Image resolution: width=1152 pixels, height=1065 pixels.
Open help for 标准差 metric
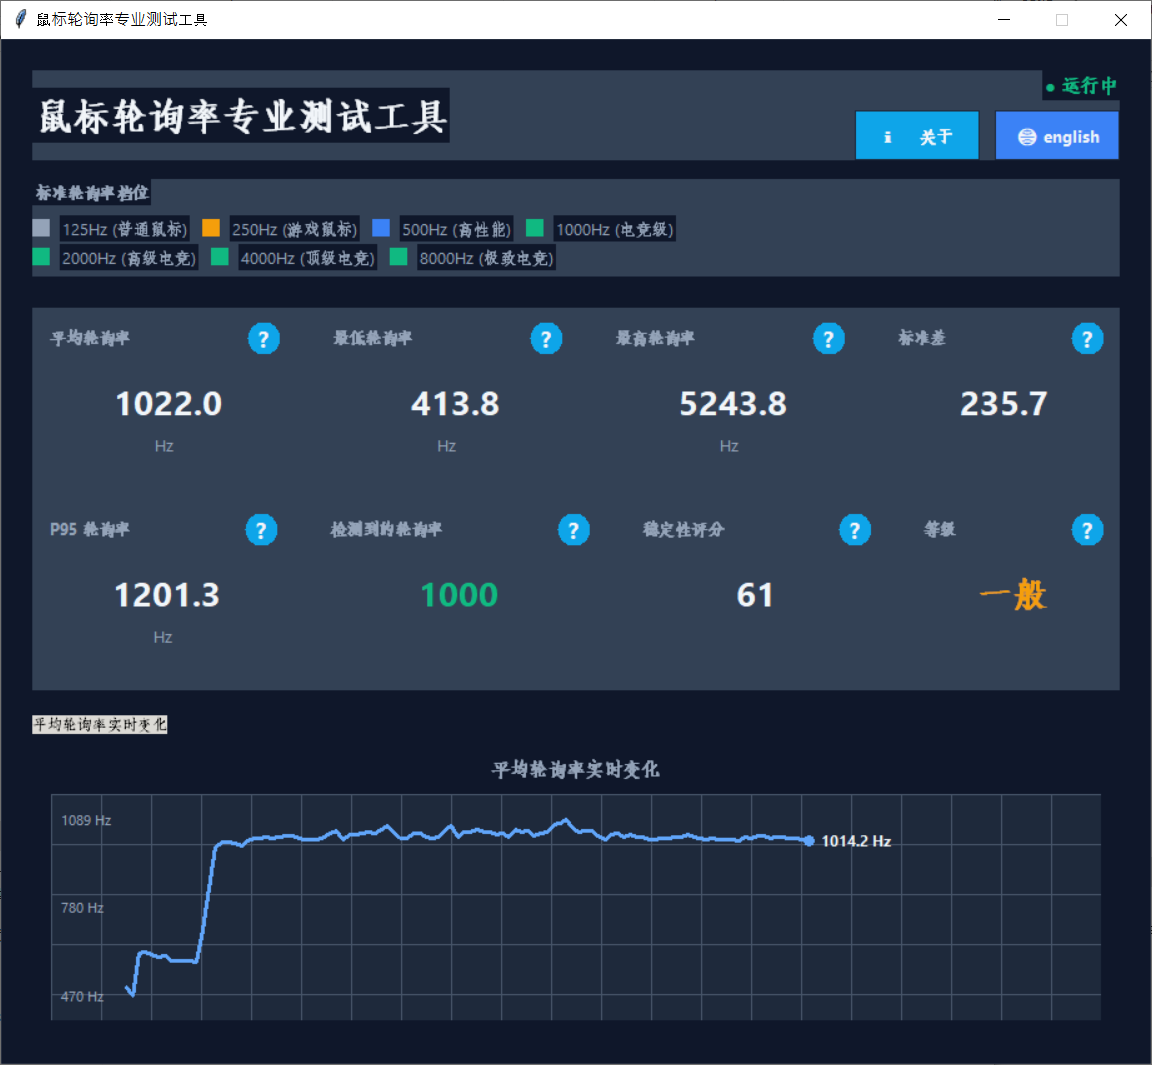pyautogui.click(x=1088, y=338)
